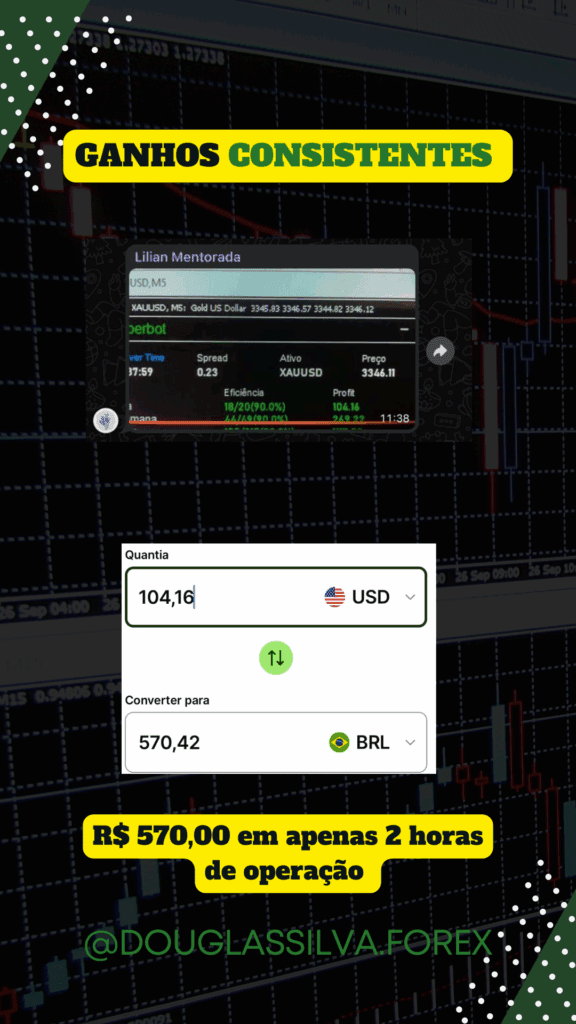Open the trading screenshot in the message
576x1024 pixels.
pos(272,349)
